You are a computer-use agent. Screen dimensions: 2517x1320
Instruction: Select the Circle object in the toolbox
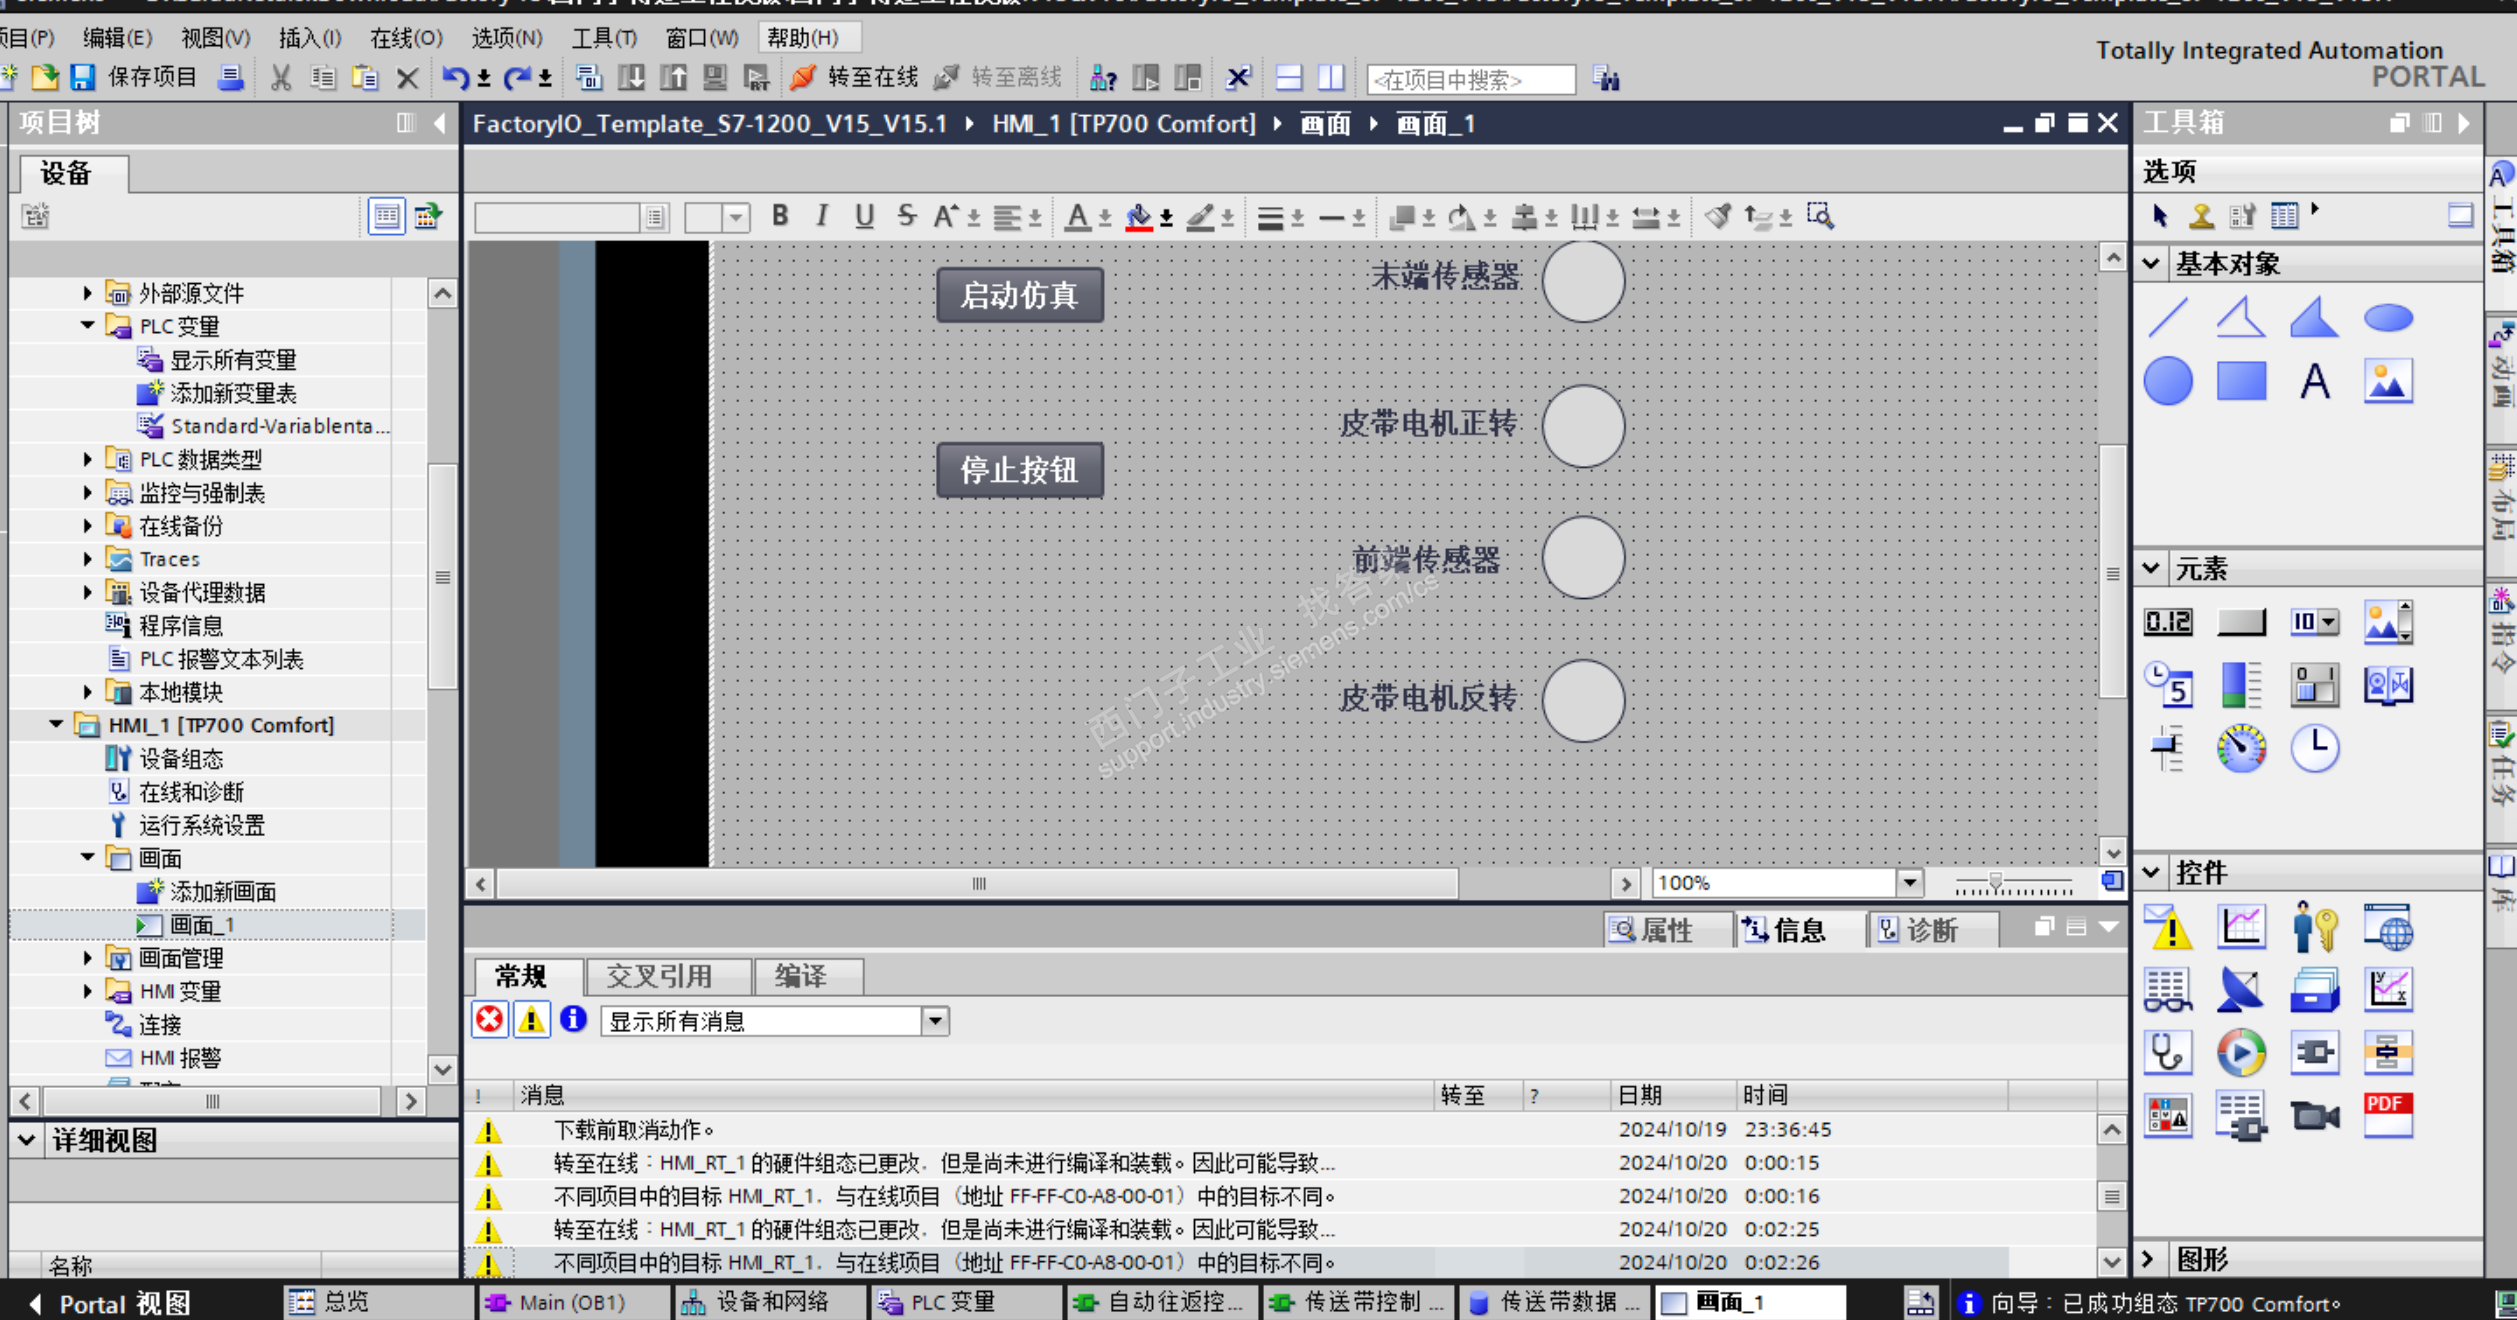pos(2167,381)
